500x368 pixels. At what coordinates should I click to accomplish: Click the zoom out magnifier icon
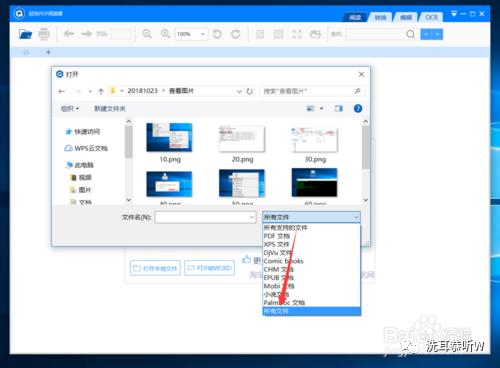pyautogui.click(x=147, y=34)
